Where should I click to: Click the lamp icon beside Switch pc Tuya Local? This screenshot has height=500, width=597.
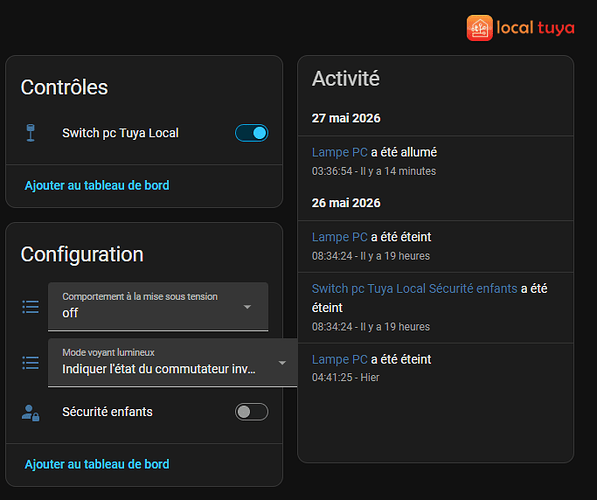[30, 133]
